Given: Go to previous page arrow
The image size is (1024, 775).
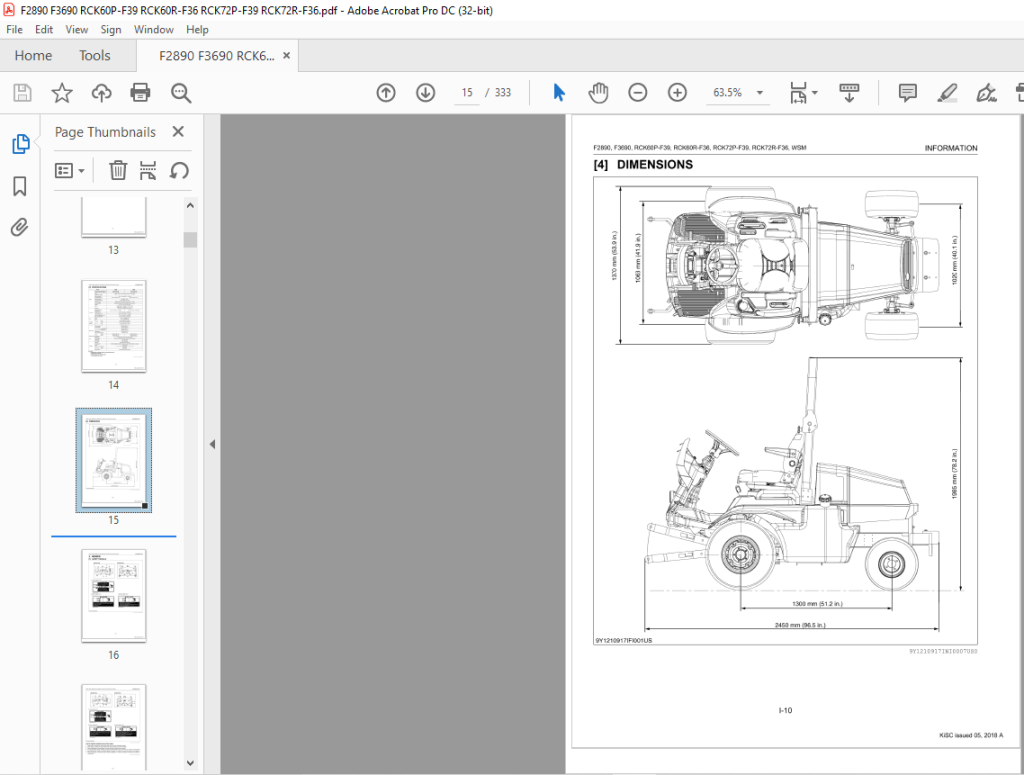Looking at the screenshot, I should click(386, 93).
